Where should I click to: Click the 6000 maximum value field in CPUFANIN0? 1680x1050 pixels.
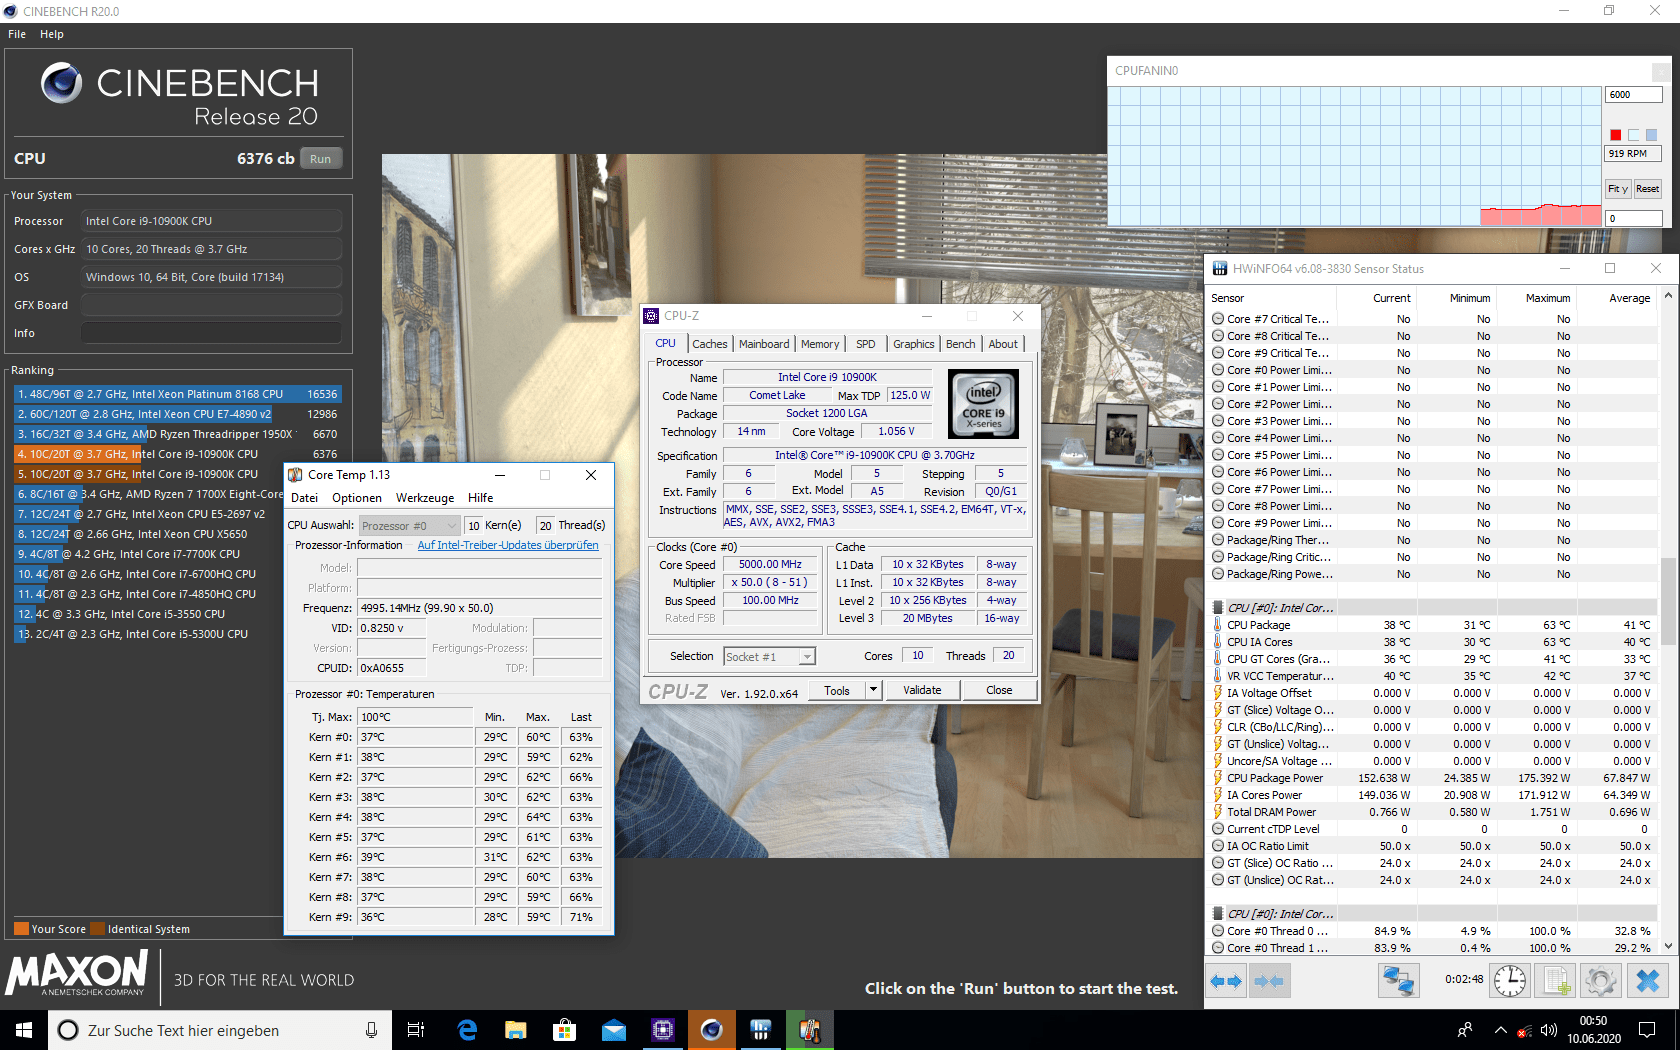[x=1634, y=94]
